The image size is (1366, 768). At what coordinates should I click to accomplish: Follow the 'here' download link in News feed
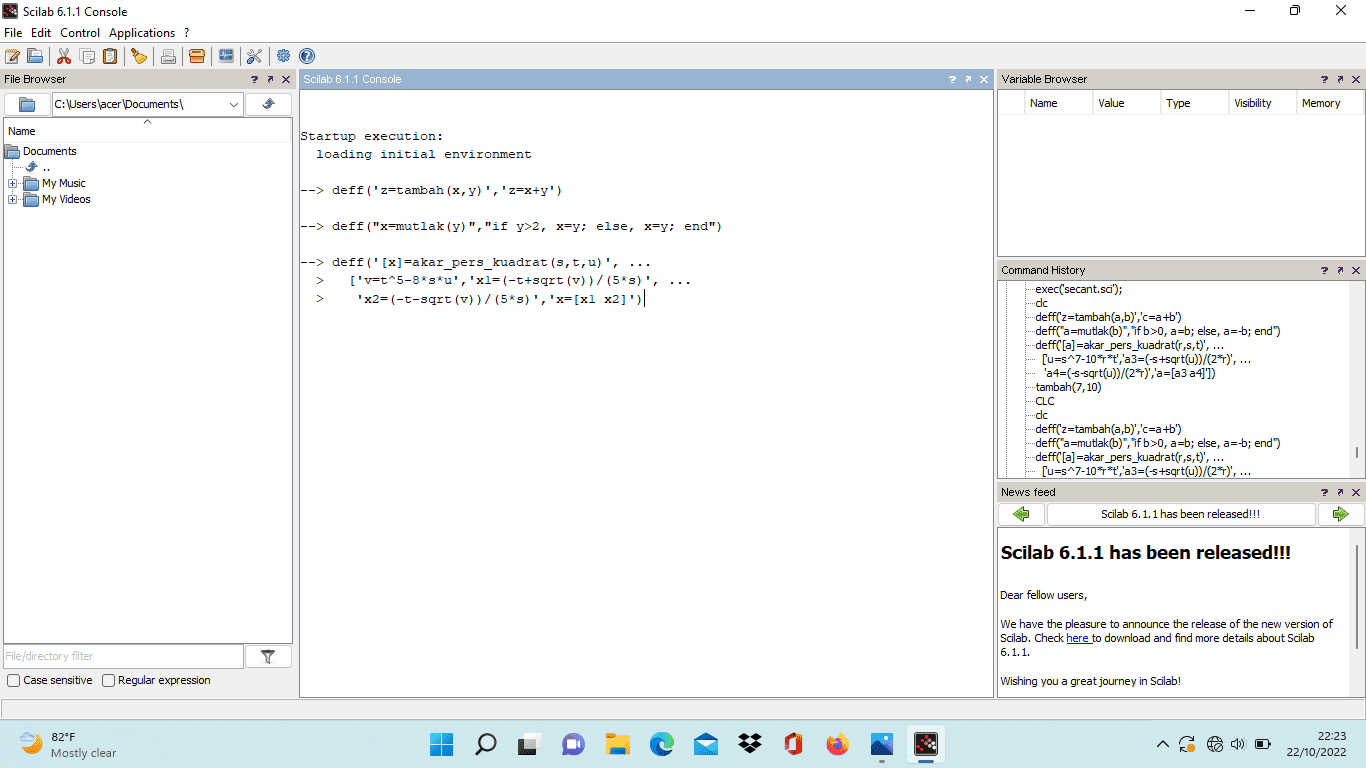[x=1077, y=638]
